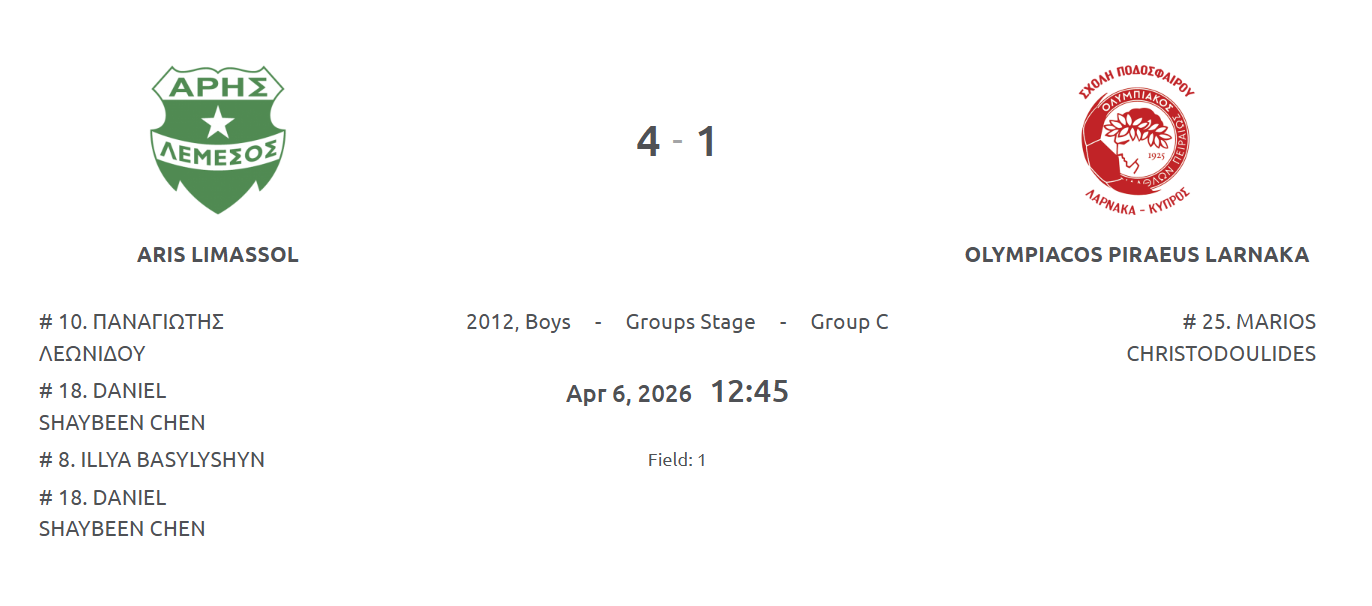
Task: Click the red Olympiacos Piraeus Larnaka crest
Action: point(1137,144)
